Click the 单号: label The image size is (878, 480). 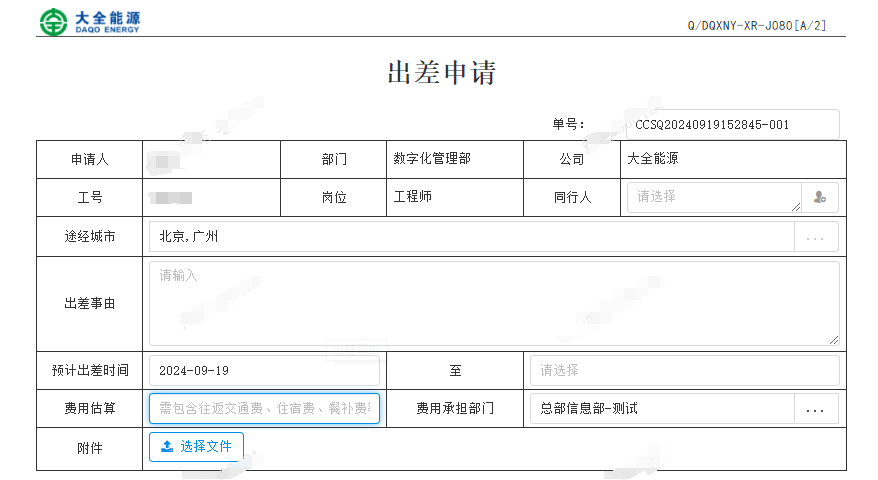[568, 124]
